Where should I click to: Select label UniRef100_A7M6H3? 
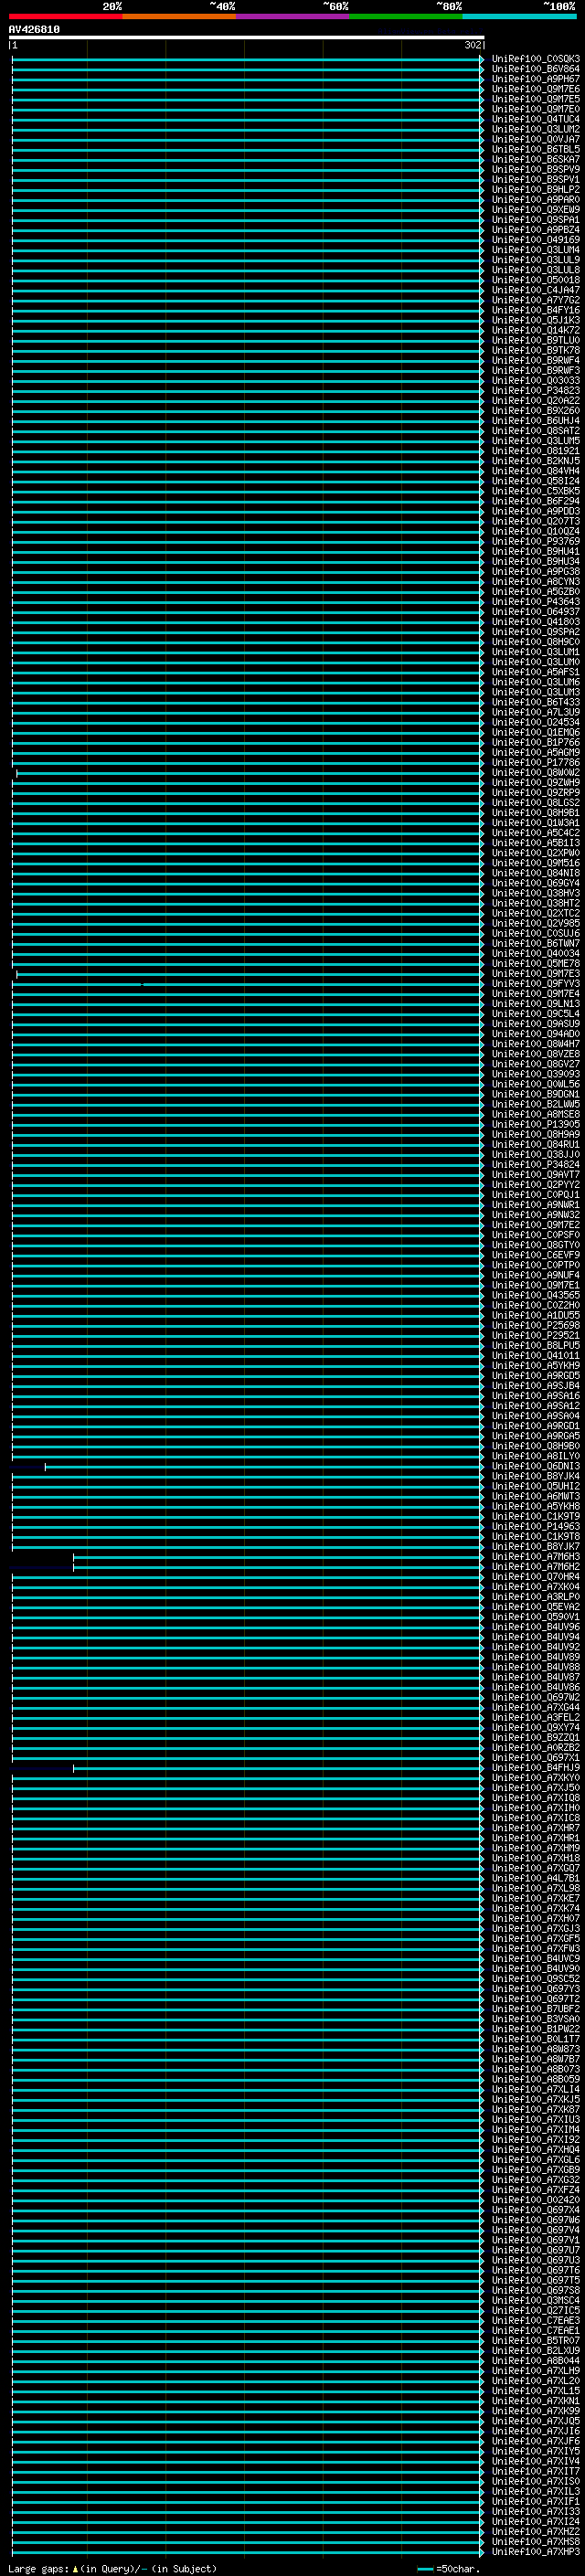(536, 1557)
